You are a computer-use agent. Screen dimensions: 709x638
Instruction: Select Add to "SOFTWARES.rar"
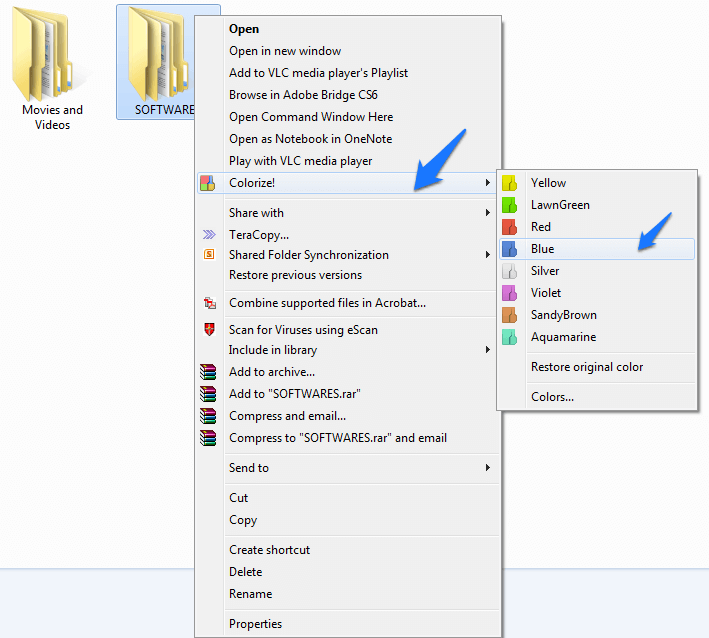(348, 394)
